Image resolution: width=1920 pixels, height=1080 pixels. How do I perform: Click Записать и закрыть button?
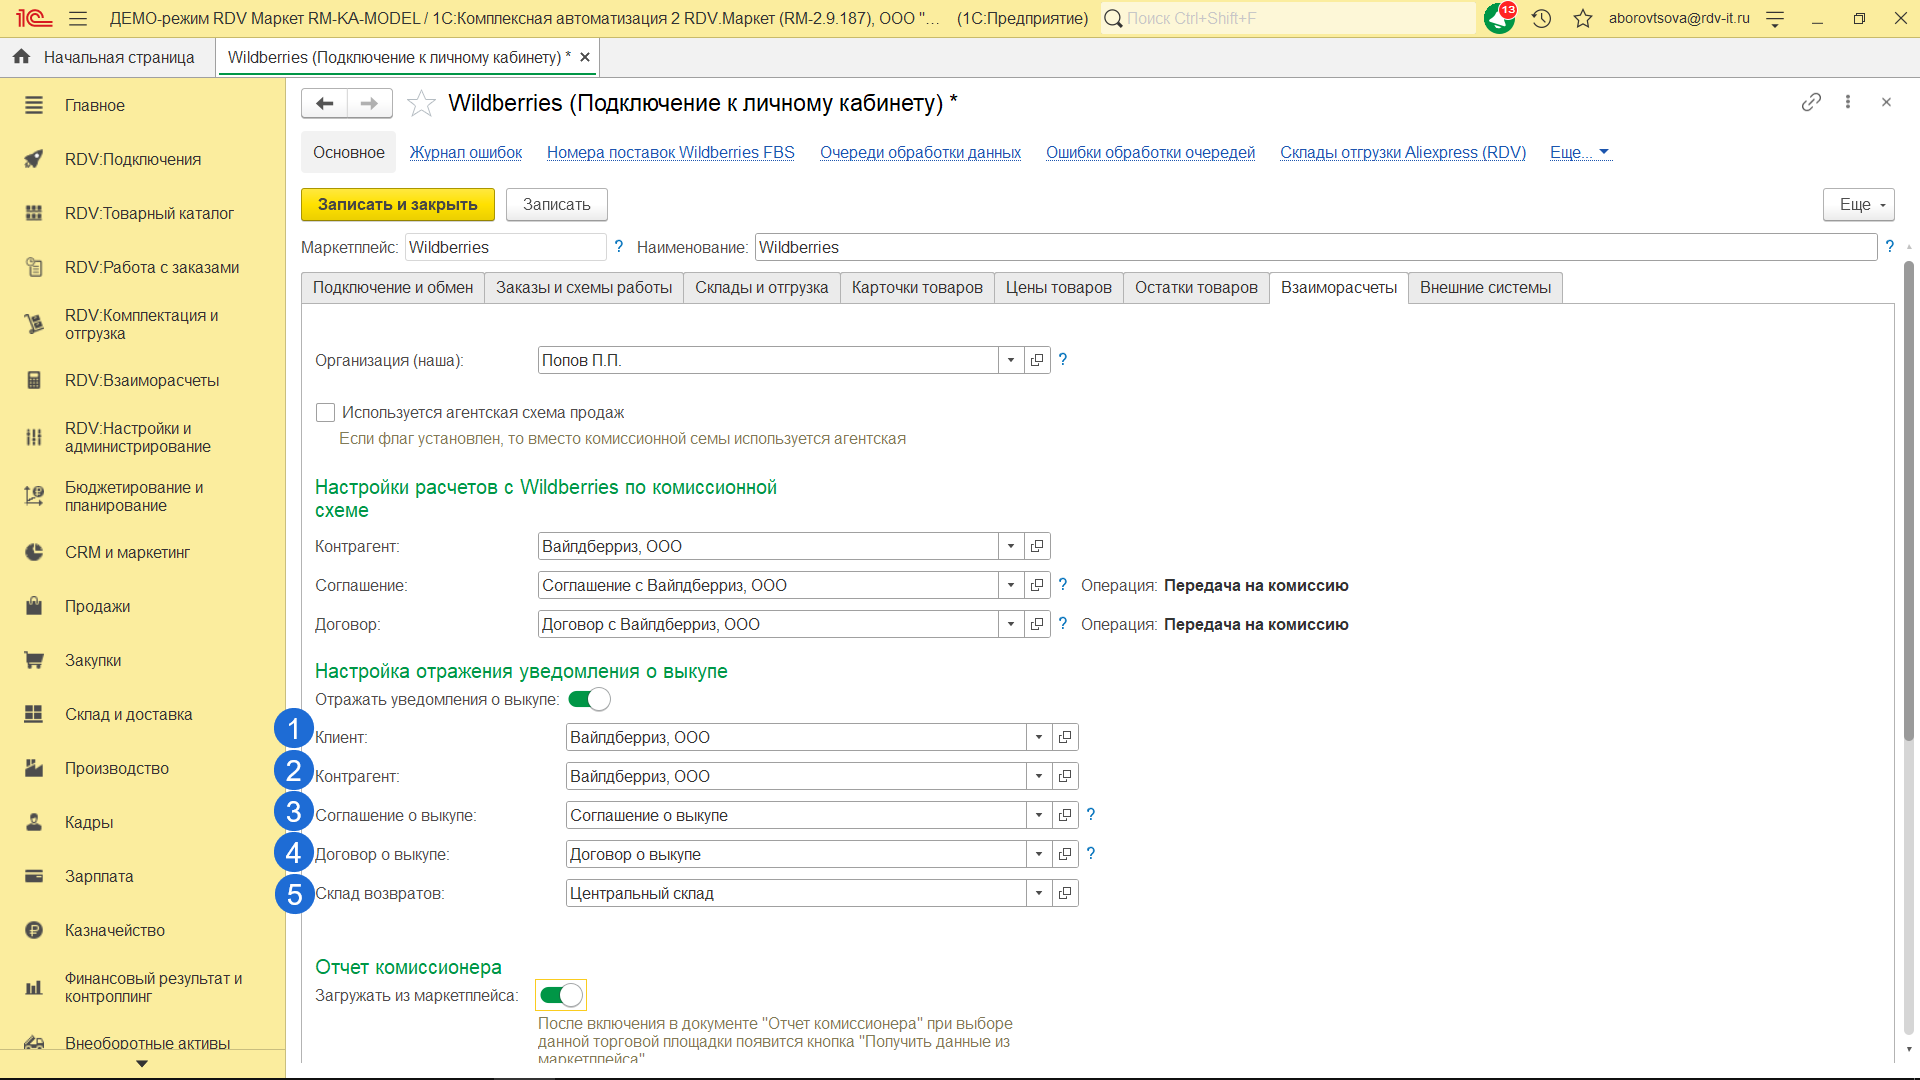coord(397,204)
